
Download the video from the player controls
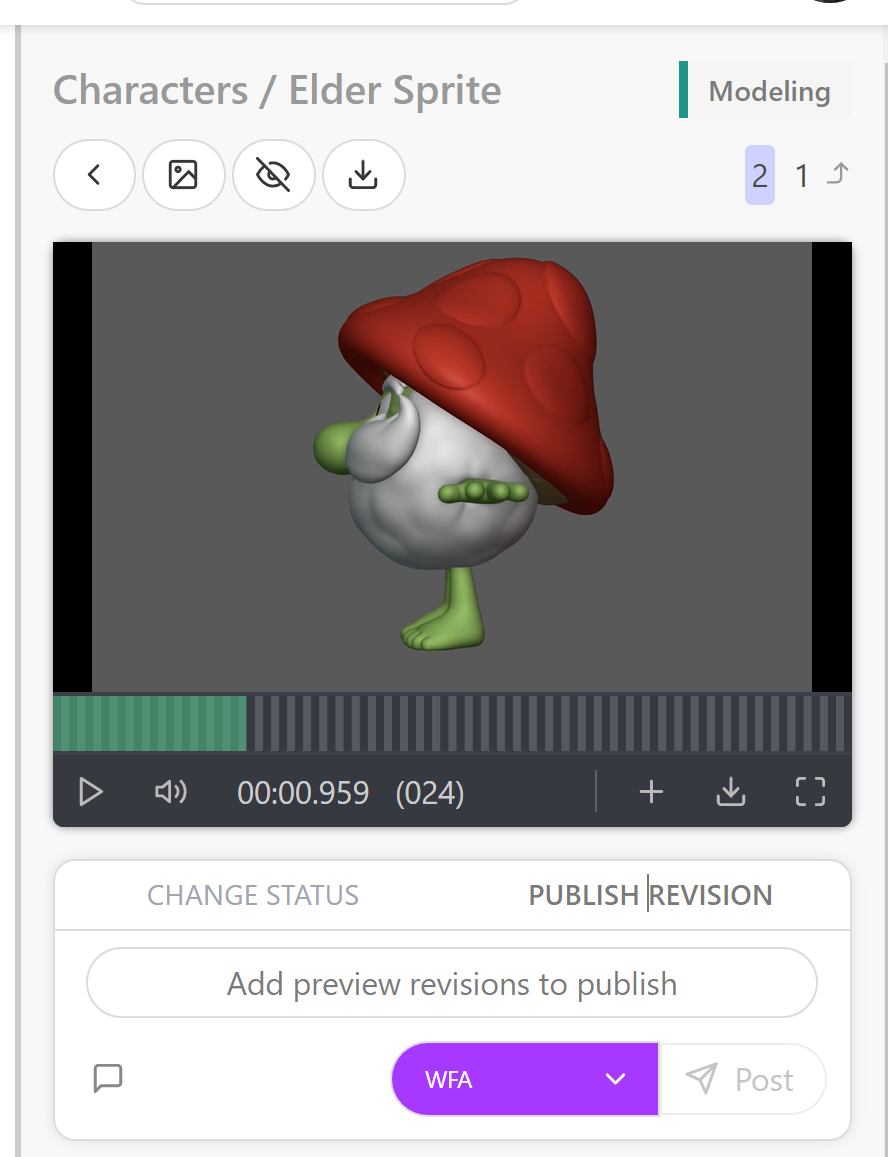point(731,792)
